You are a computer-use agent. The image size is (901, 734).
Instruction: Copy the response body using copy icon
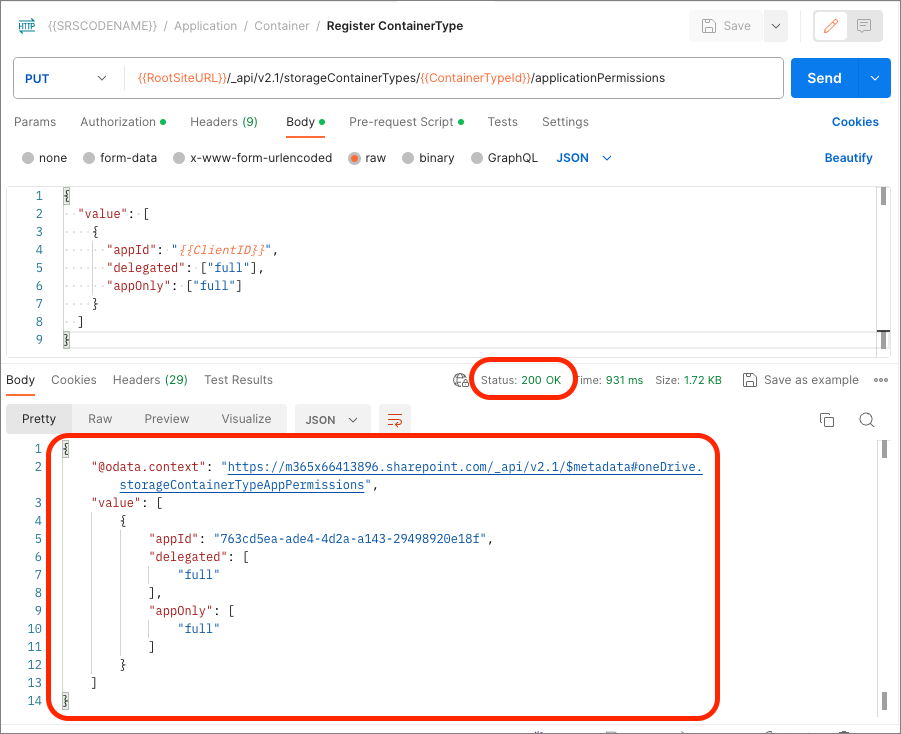point(827,422)
